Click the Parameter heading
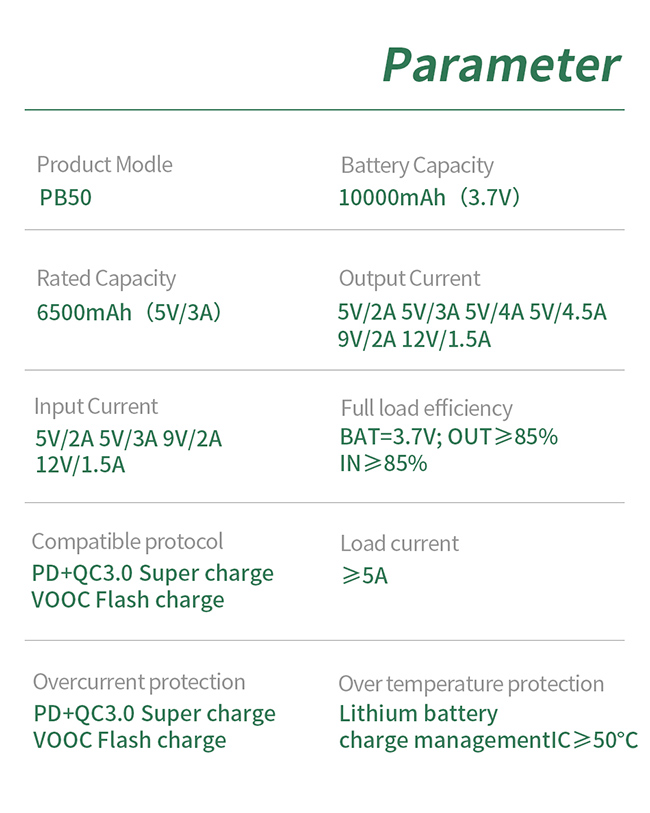This screenshot has width=650, height=813. point(501,65)
